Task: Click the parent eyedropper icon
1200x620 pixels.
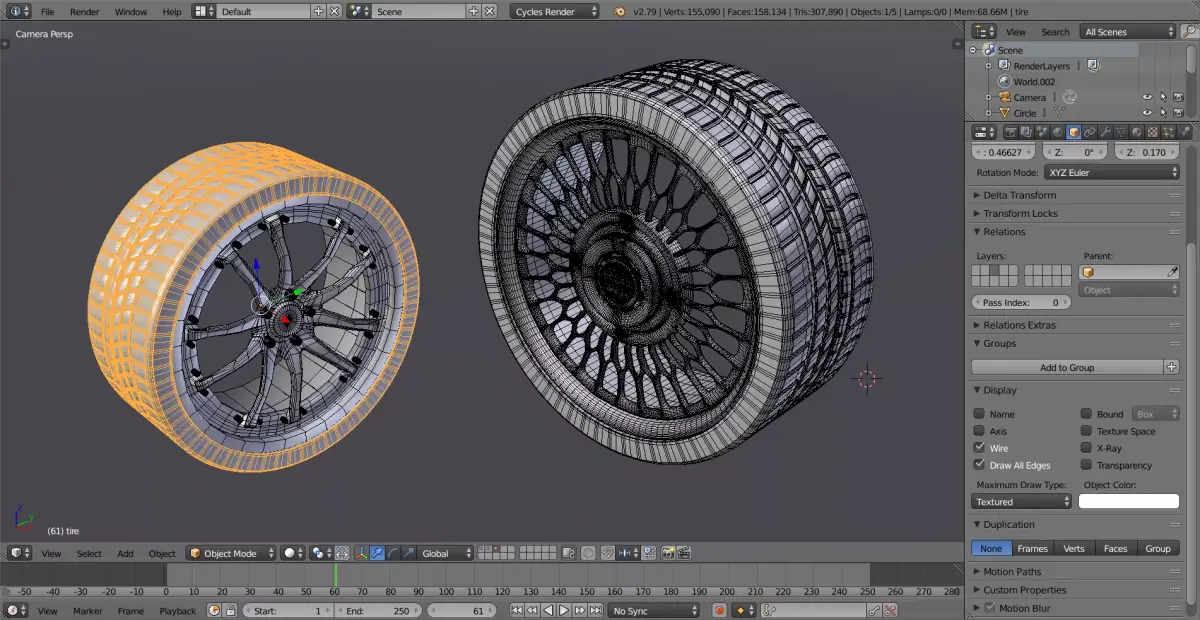Action: coord(1172,272)
